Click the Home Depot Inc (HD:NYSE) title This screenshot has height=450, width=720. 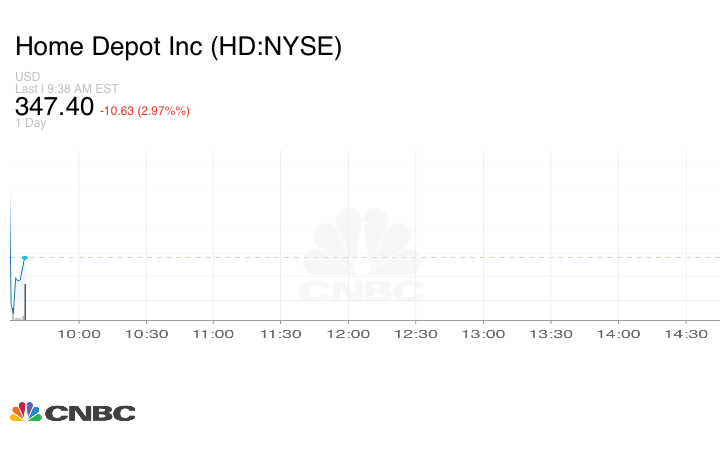[x=178, y=47]
